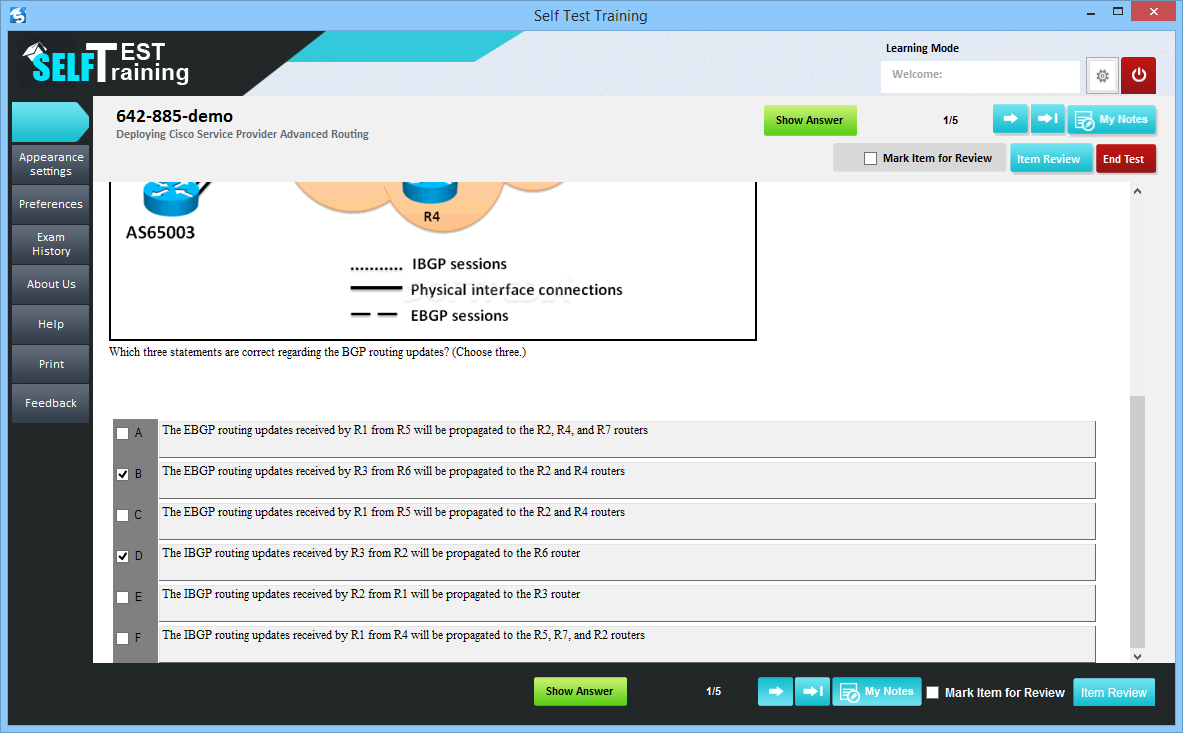Jump to last question with top arrow

point(1047,119)
